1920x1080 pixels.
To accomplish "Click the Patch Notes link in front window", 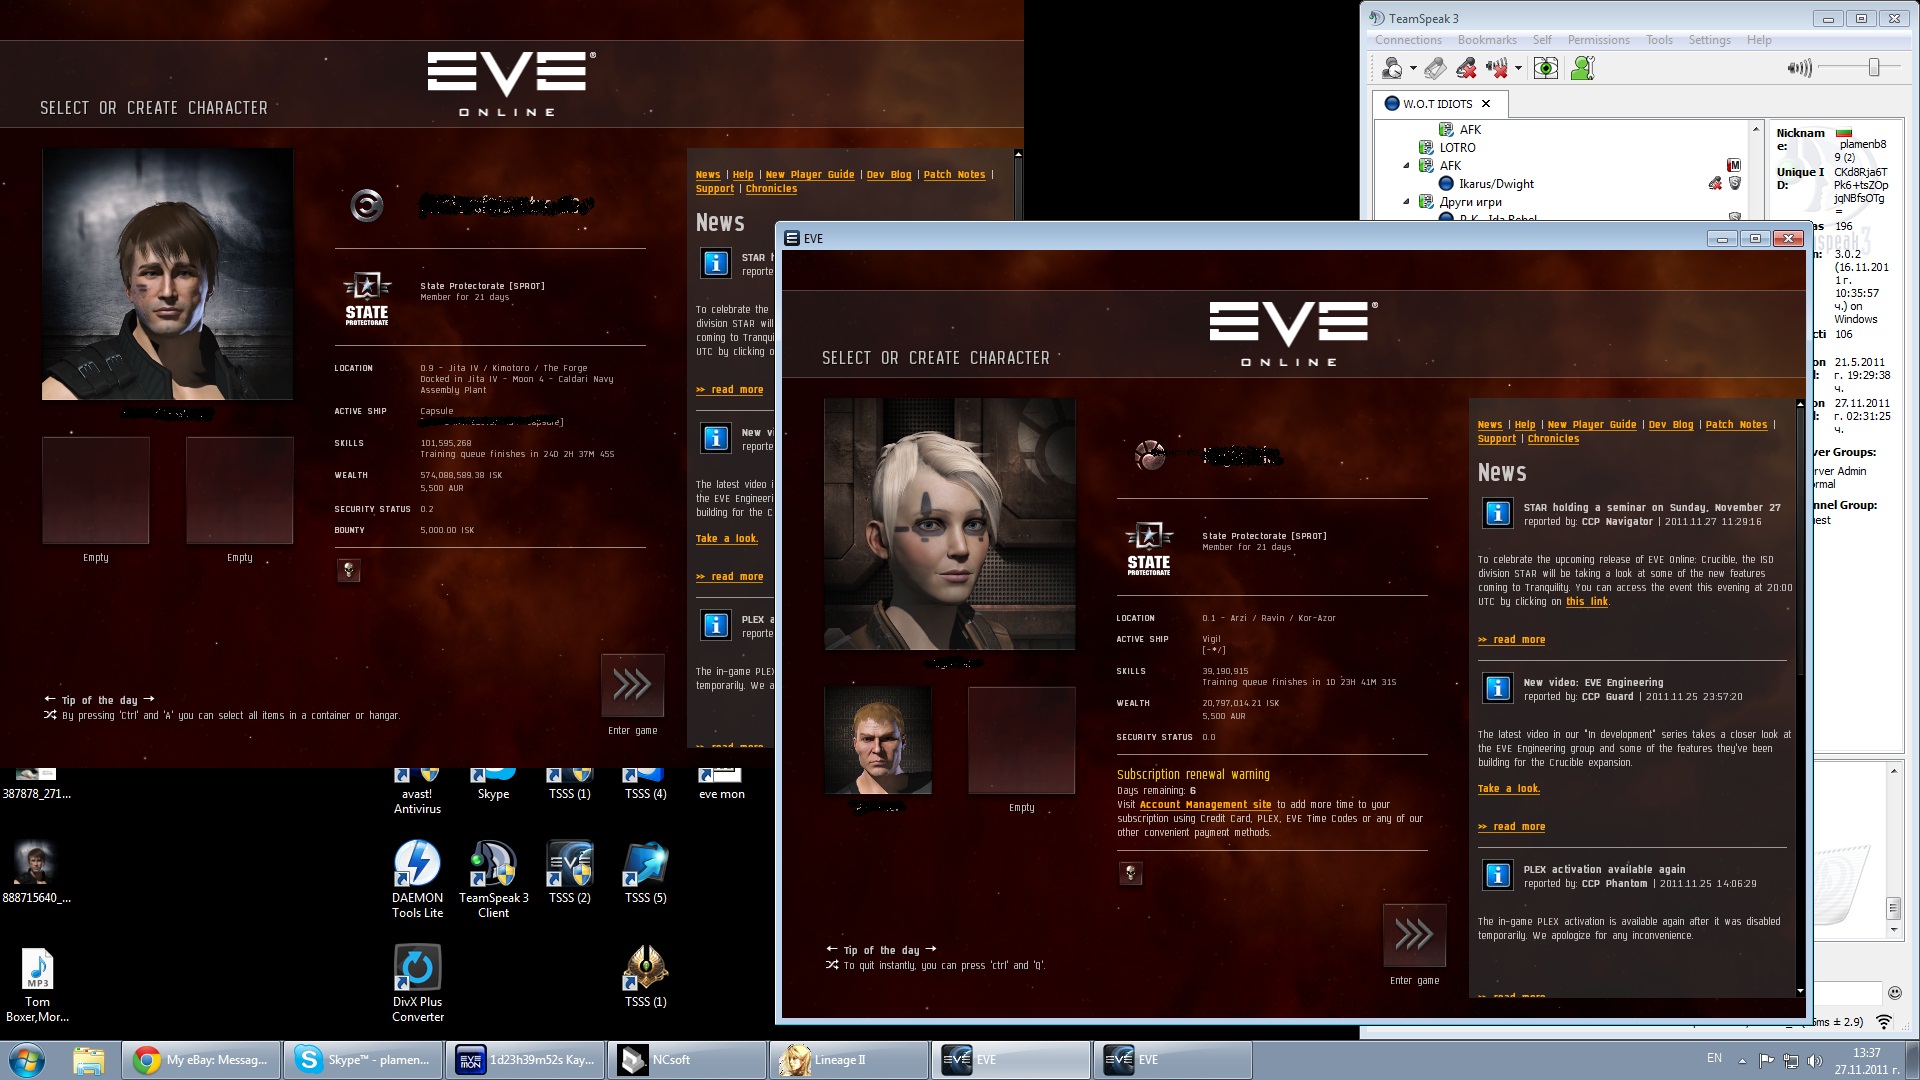I will tap(1736, 425).
